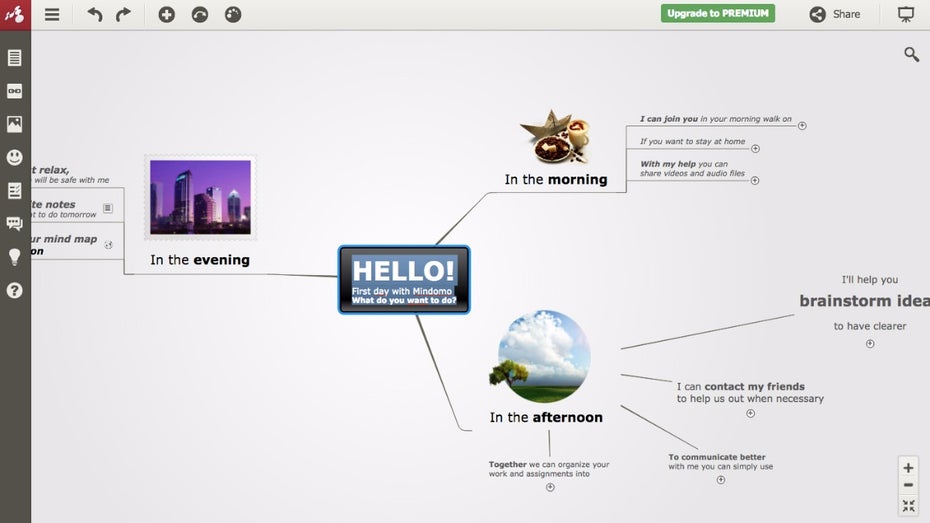Open the smiley icons panel
Screen dimensions: 930x523
tap(15, 157)
